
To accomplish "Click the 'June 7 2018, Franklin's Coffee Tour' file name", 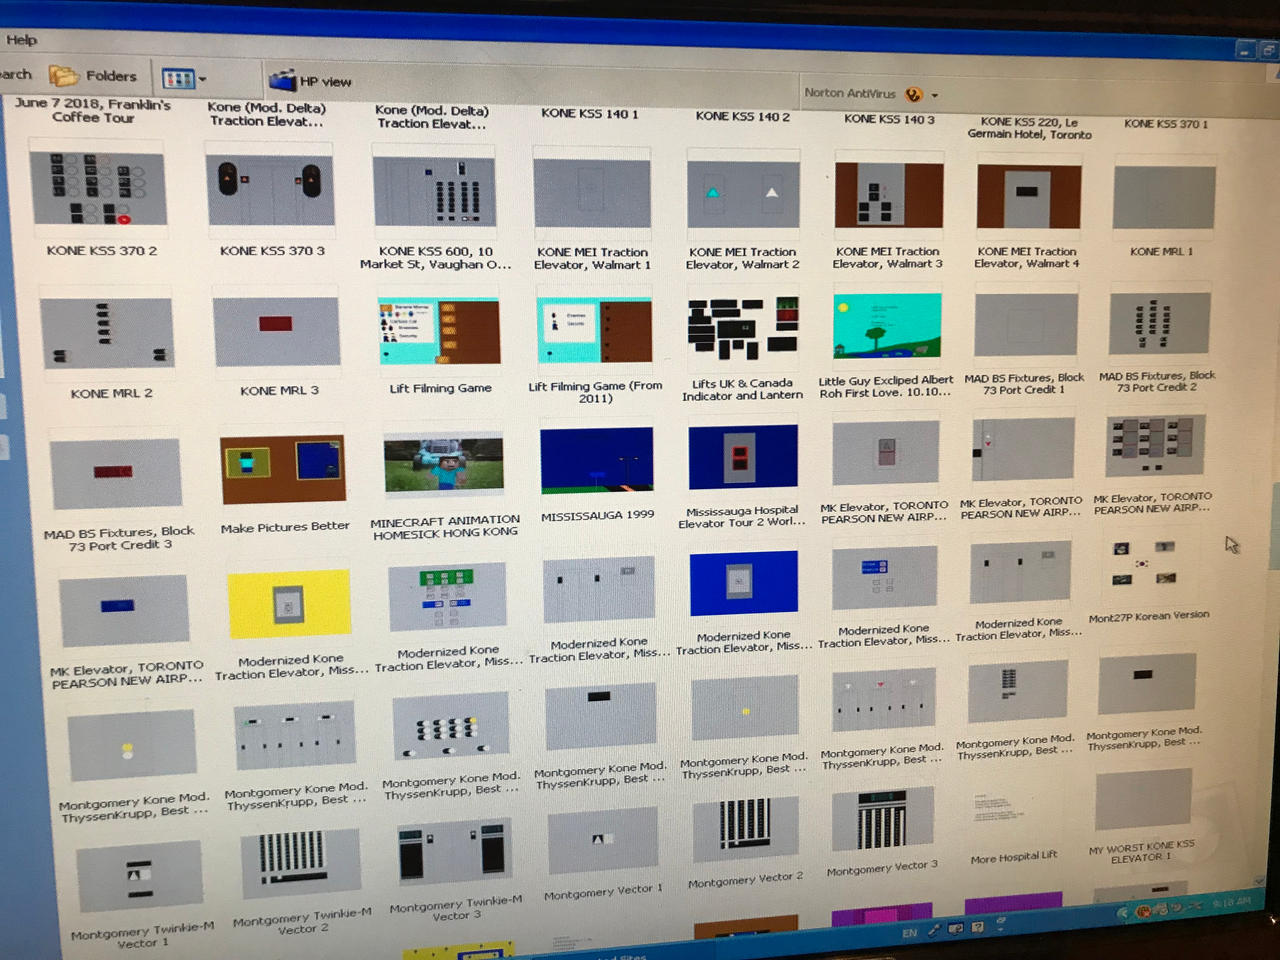I will click(93, 110).
